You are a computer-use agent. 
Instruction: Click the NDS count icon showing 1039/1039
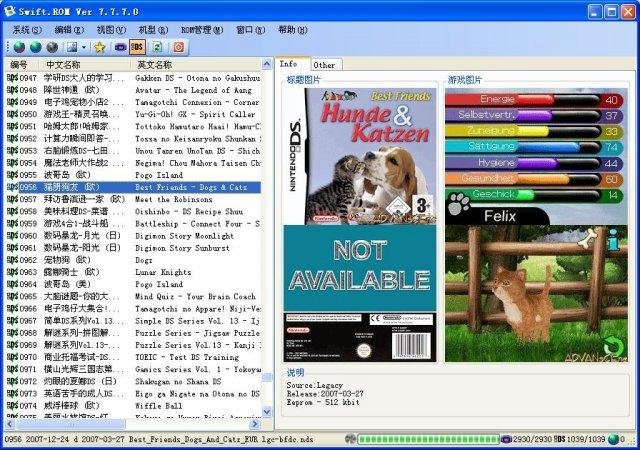(560, 439)
